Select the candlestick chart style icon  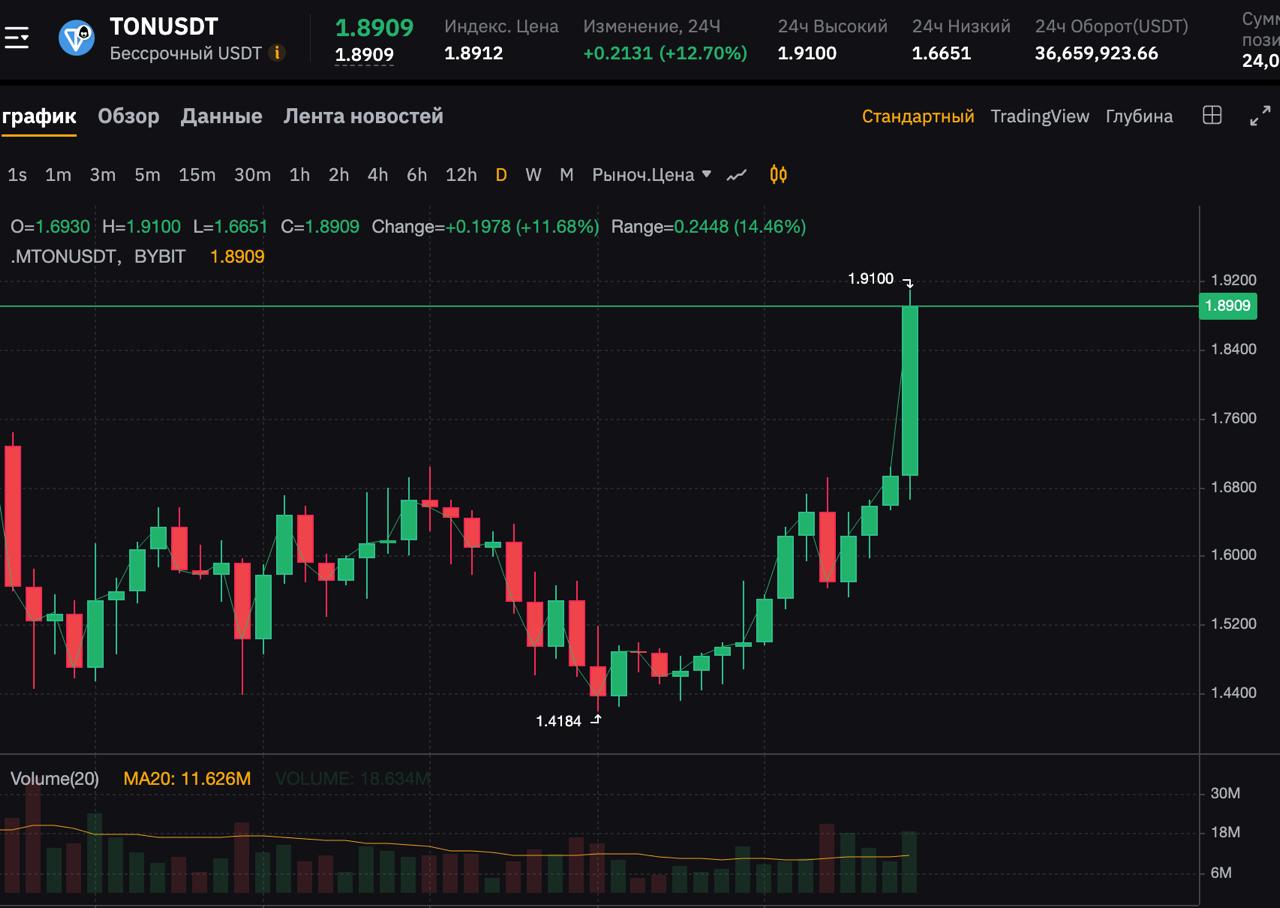pos(778,175)
